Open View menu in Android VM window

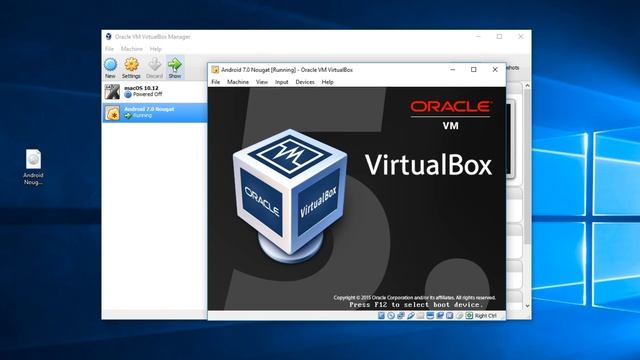(x=262, y=82)
